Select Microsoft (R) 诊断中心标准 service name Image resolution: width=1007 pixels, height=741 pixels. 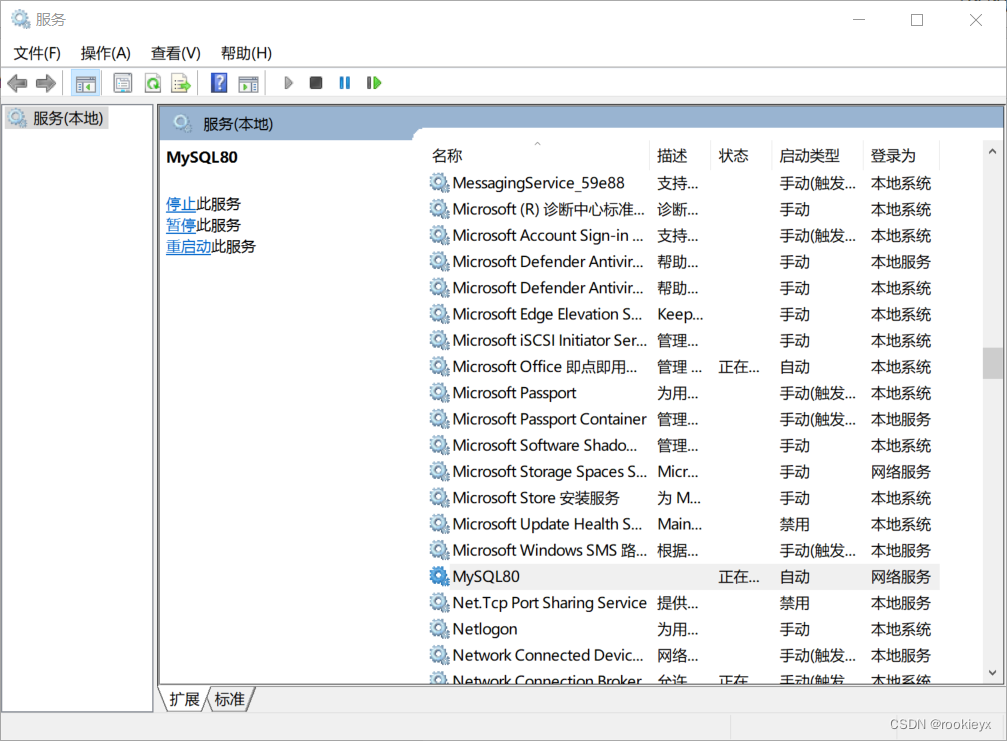(x=548, y=209)
